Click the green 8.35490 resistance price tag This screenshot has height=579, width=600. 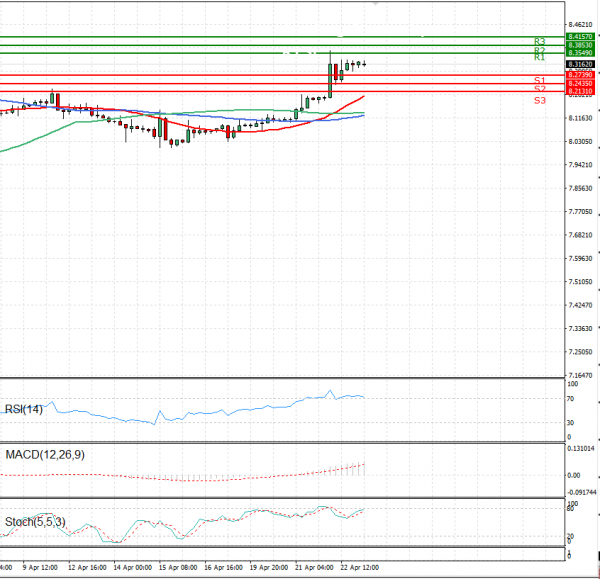[x=580, y=53]
